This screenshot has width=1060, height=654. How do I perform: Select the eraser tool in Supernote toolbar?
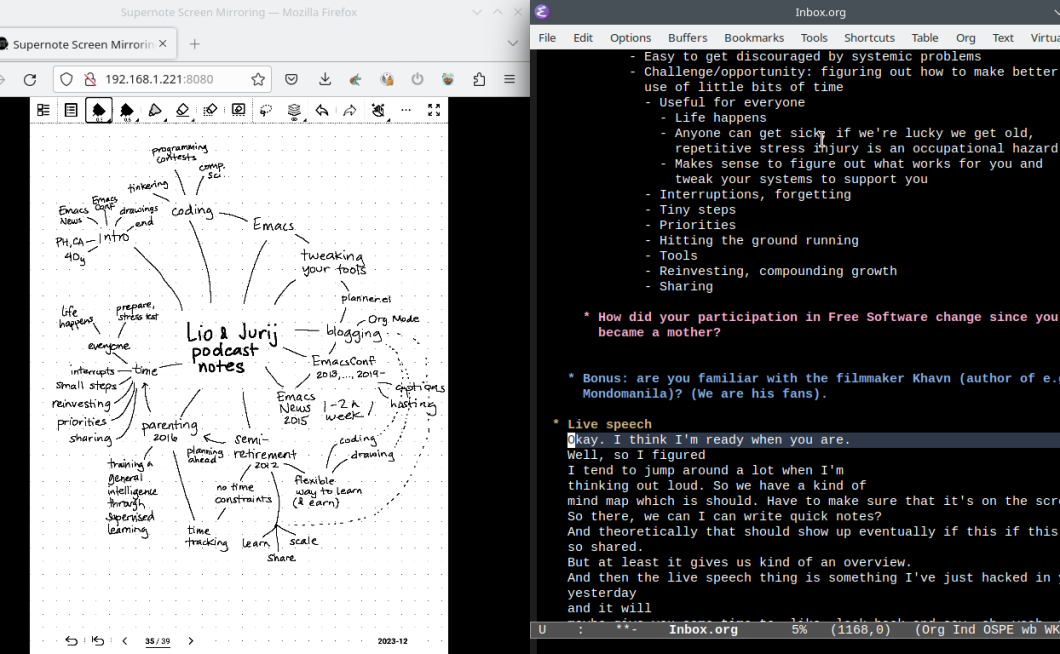tap(182, 110)
